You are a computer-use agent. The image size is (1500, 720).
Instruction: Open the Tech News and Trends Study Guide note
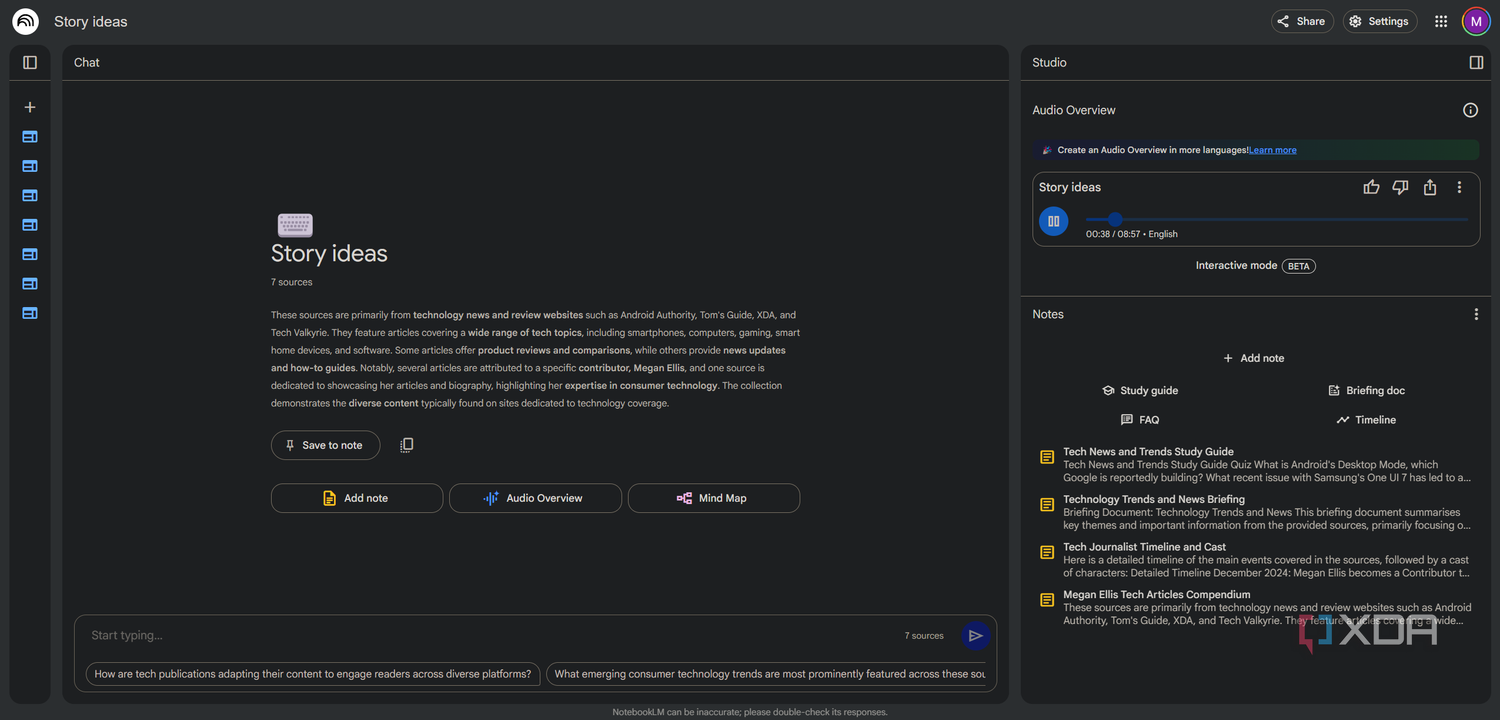tap(1255, 464)
